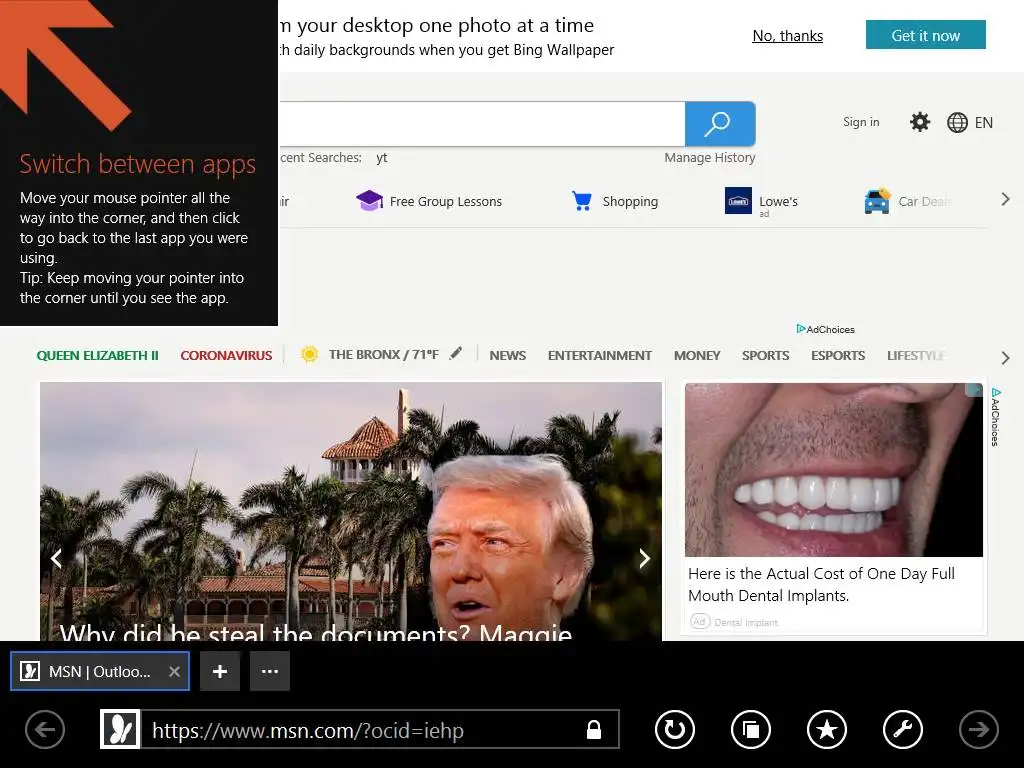Open Shopping cart shortcut
Viewport: 1024px width, 768px height.
click(615, 201)
